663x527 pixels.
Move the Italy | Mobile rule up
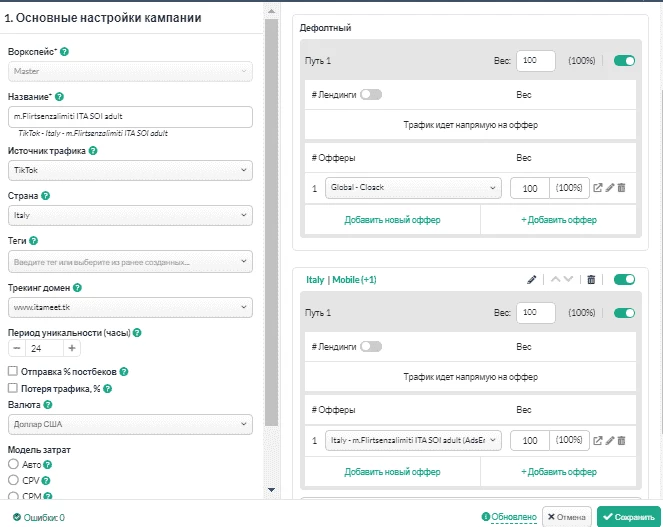556,280
